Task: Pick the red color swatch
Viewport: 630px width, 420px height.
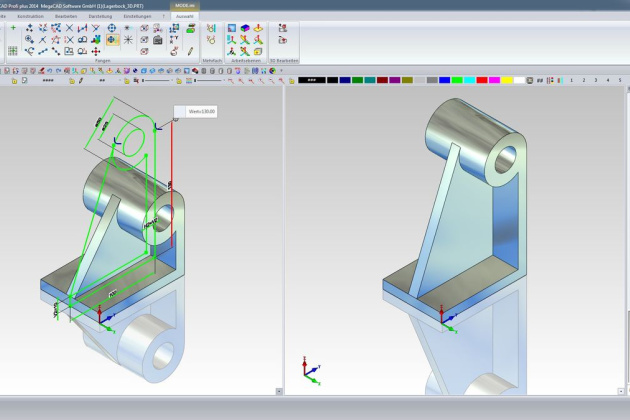Action: point(481,80)
